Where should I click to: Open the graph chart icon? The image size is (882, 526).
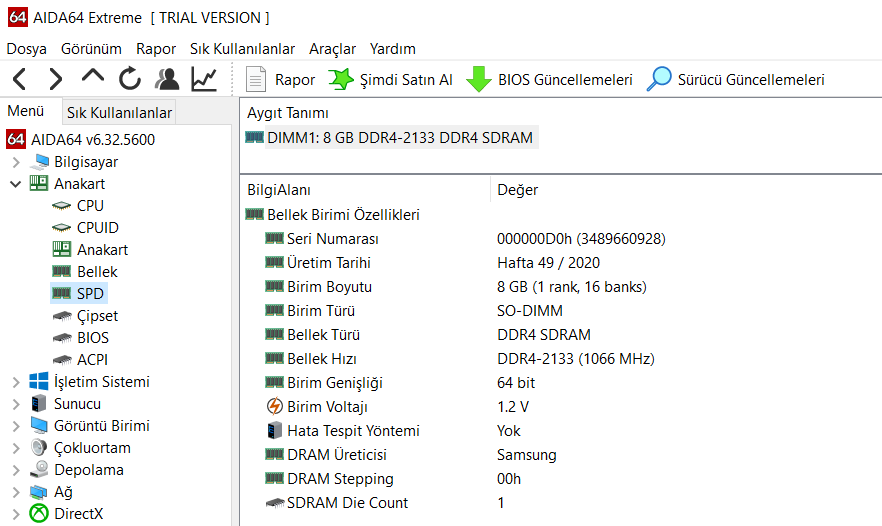[204, 79]
